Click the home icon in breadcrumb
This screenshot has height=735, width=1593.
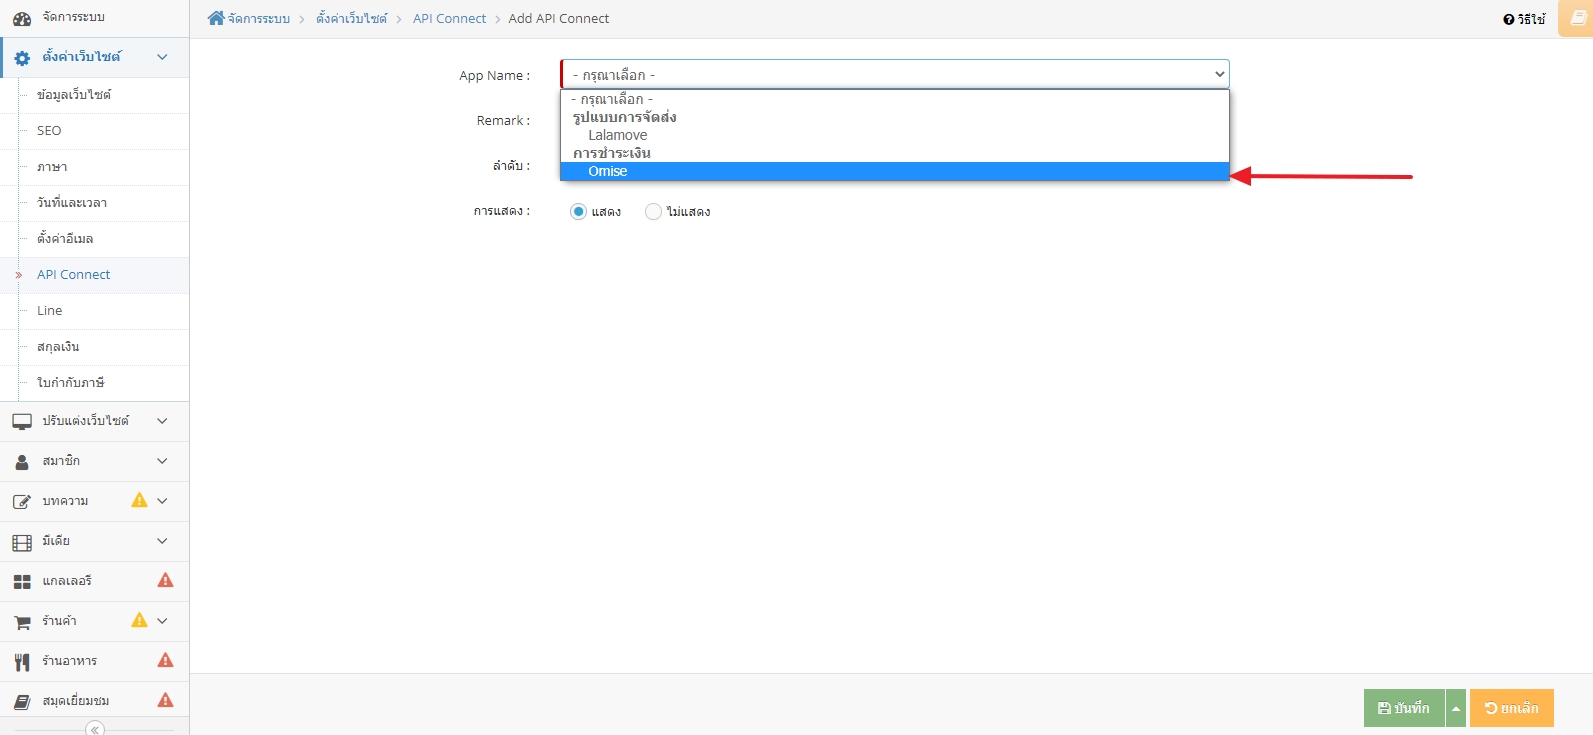point(216,18)
